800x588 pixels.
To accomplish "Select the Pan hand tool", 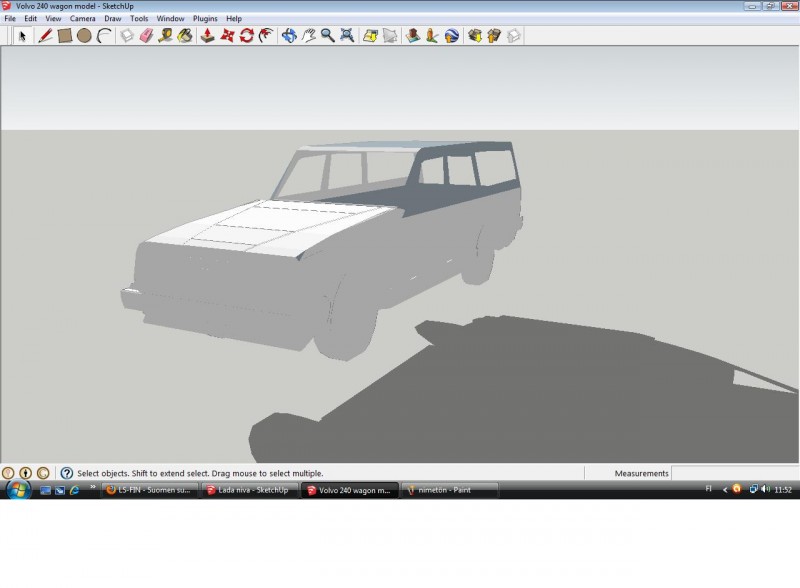I will [308, 36].
